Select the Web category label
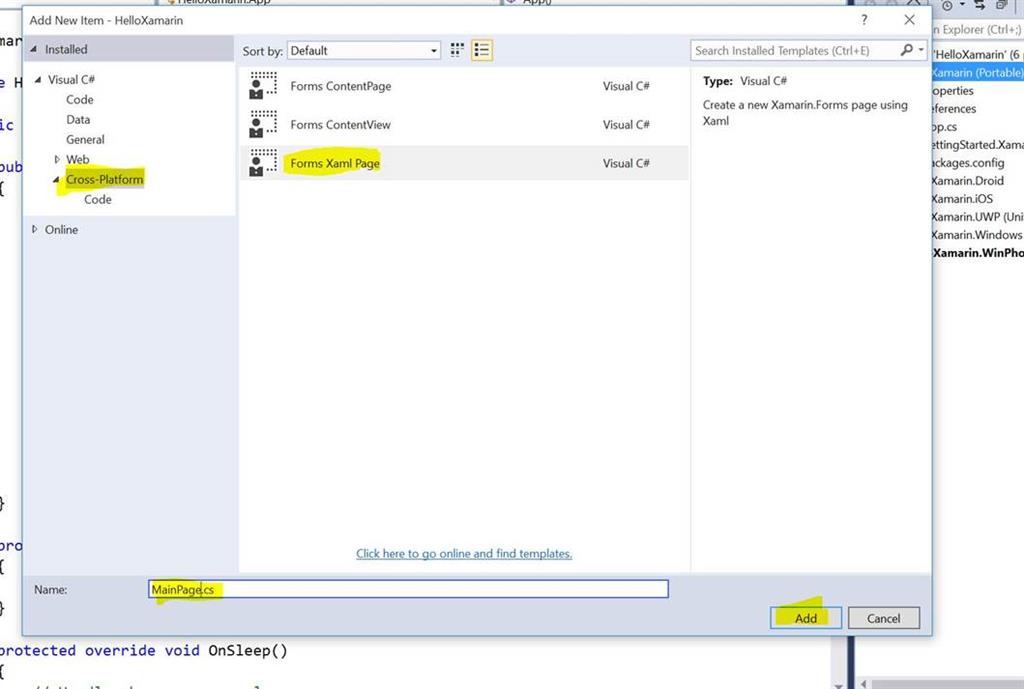This screenshot has height=689, width=1024. (x=77, y=159)
